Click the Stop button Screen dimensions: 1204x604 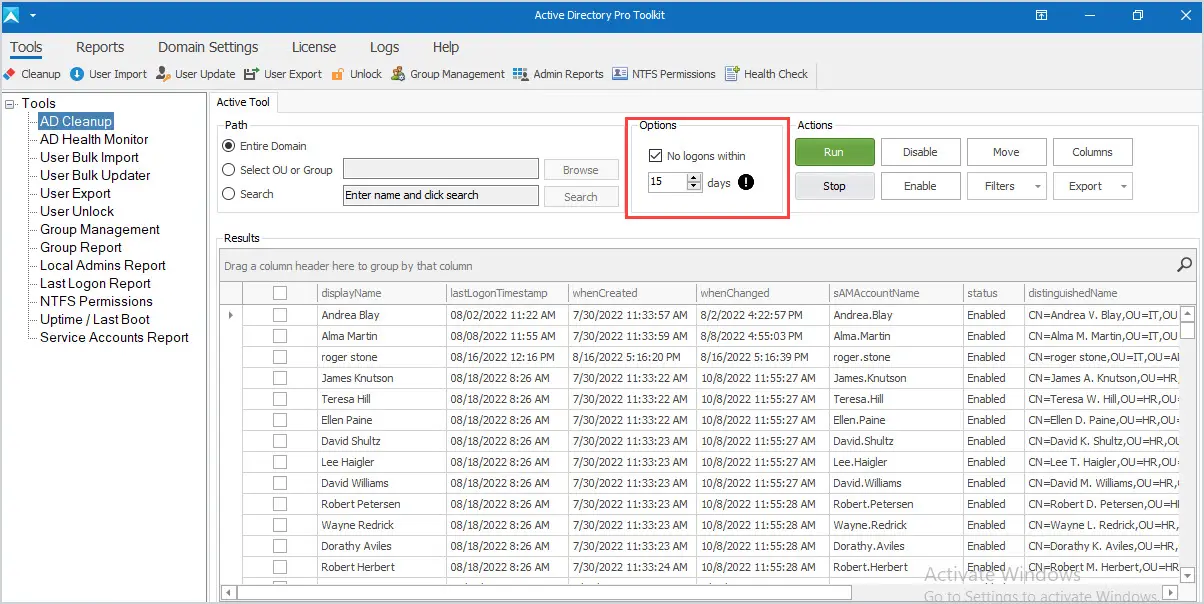pos(835,186)
